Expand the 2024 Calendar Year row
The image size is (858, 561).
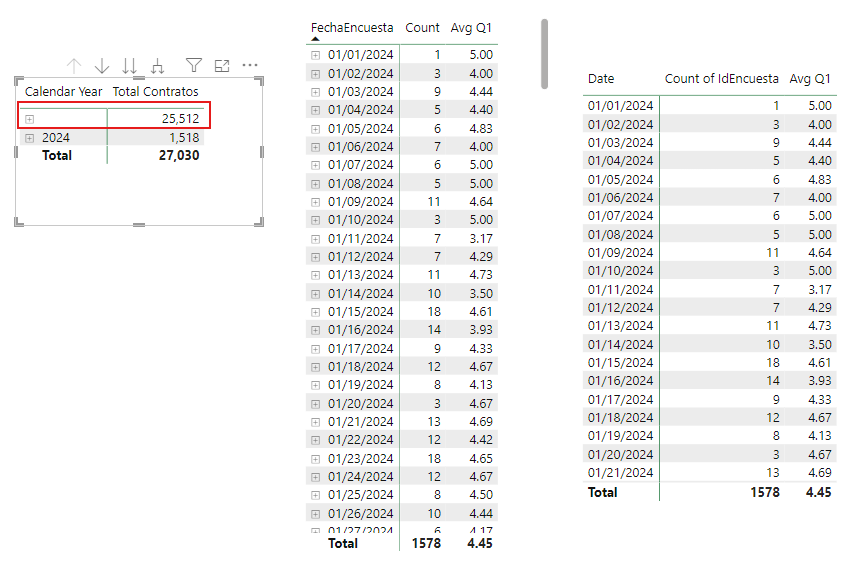point(30,138)
